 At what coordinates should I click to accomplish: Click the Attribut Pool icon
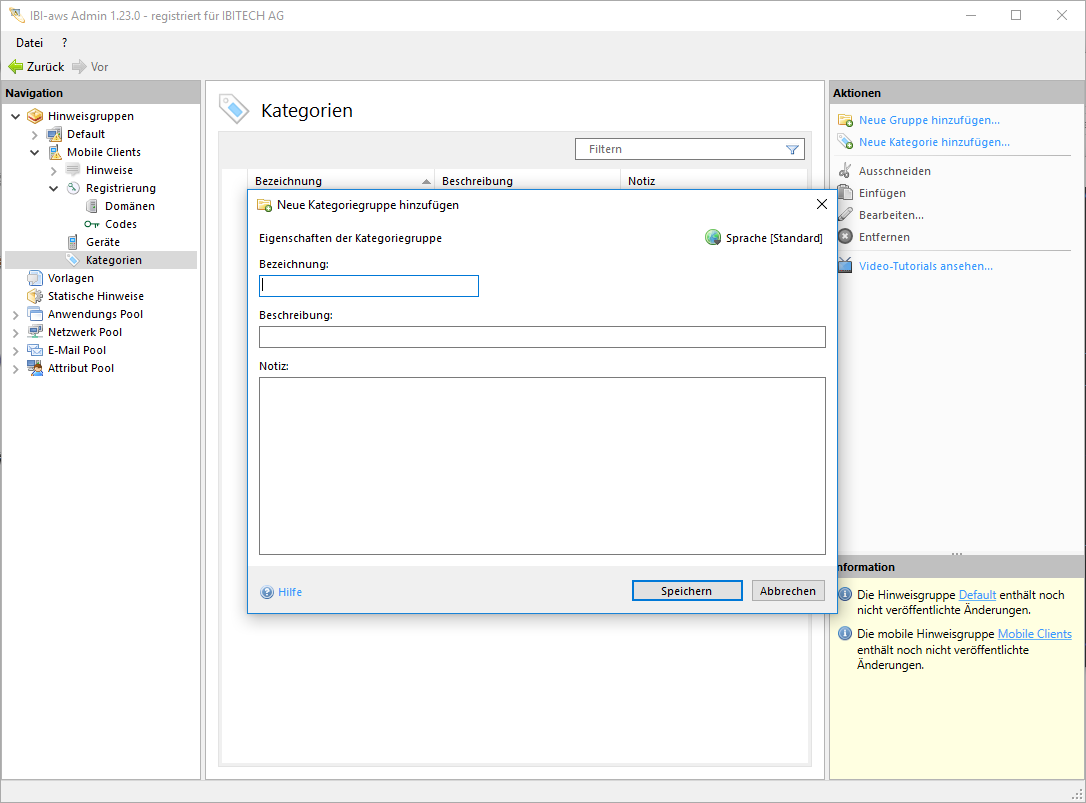[x=35, y=368]
